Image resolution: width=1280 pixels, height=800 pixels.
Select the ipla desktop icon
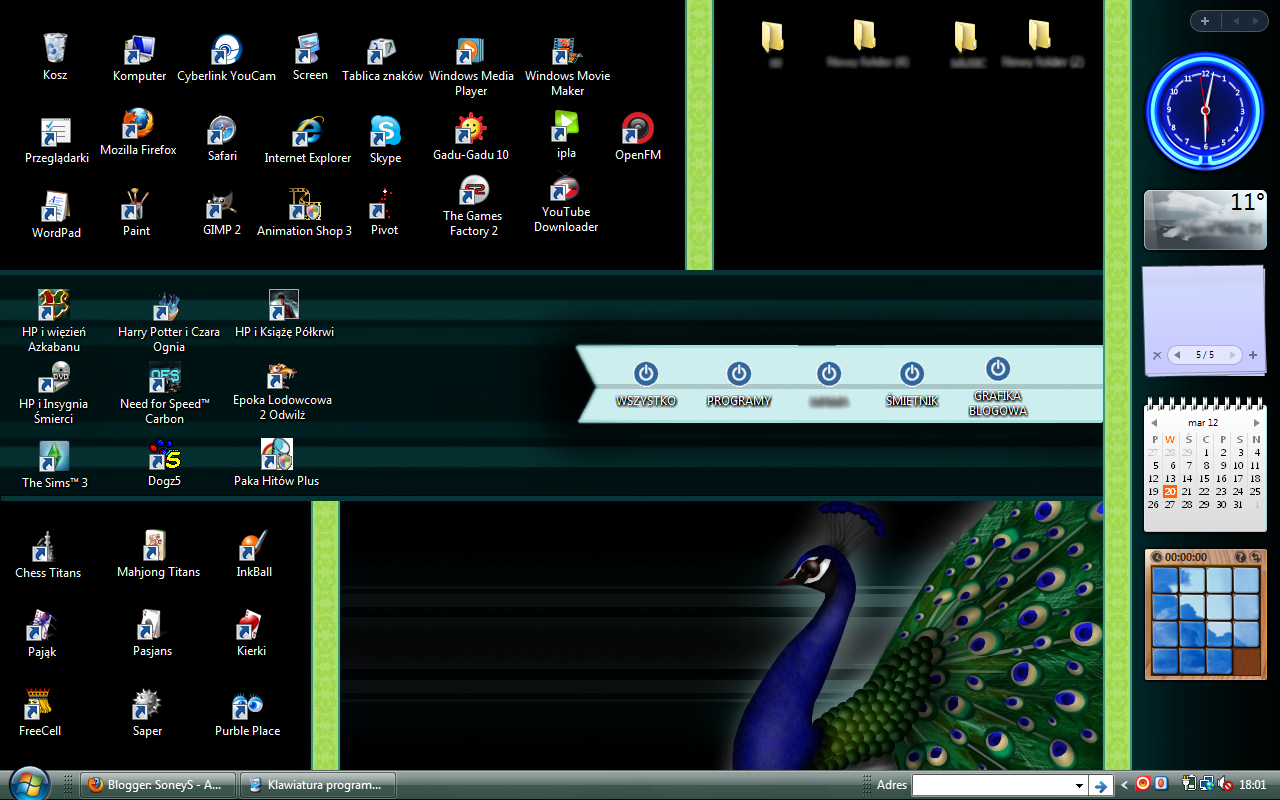[x=566, y=135]
